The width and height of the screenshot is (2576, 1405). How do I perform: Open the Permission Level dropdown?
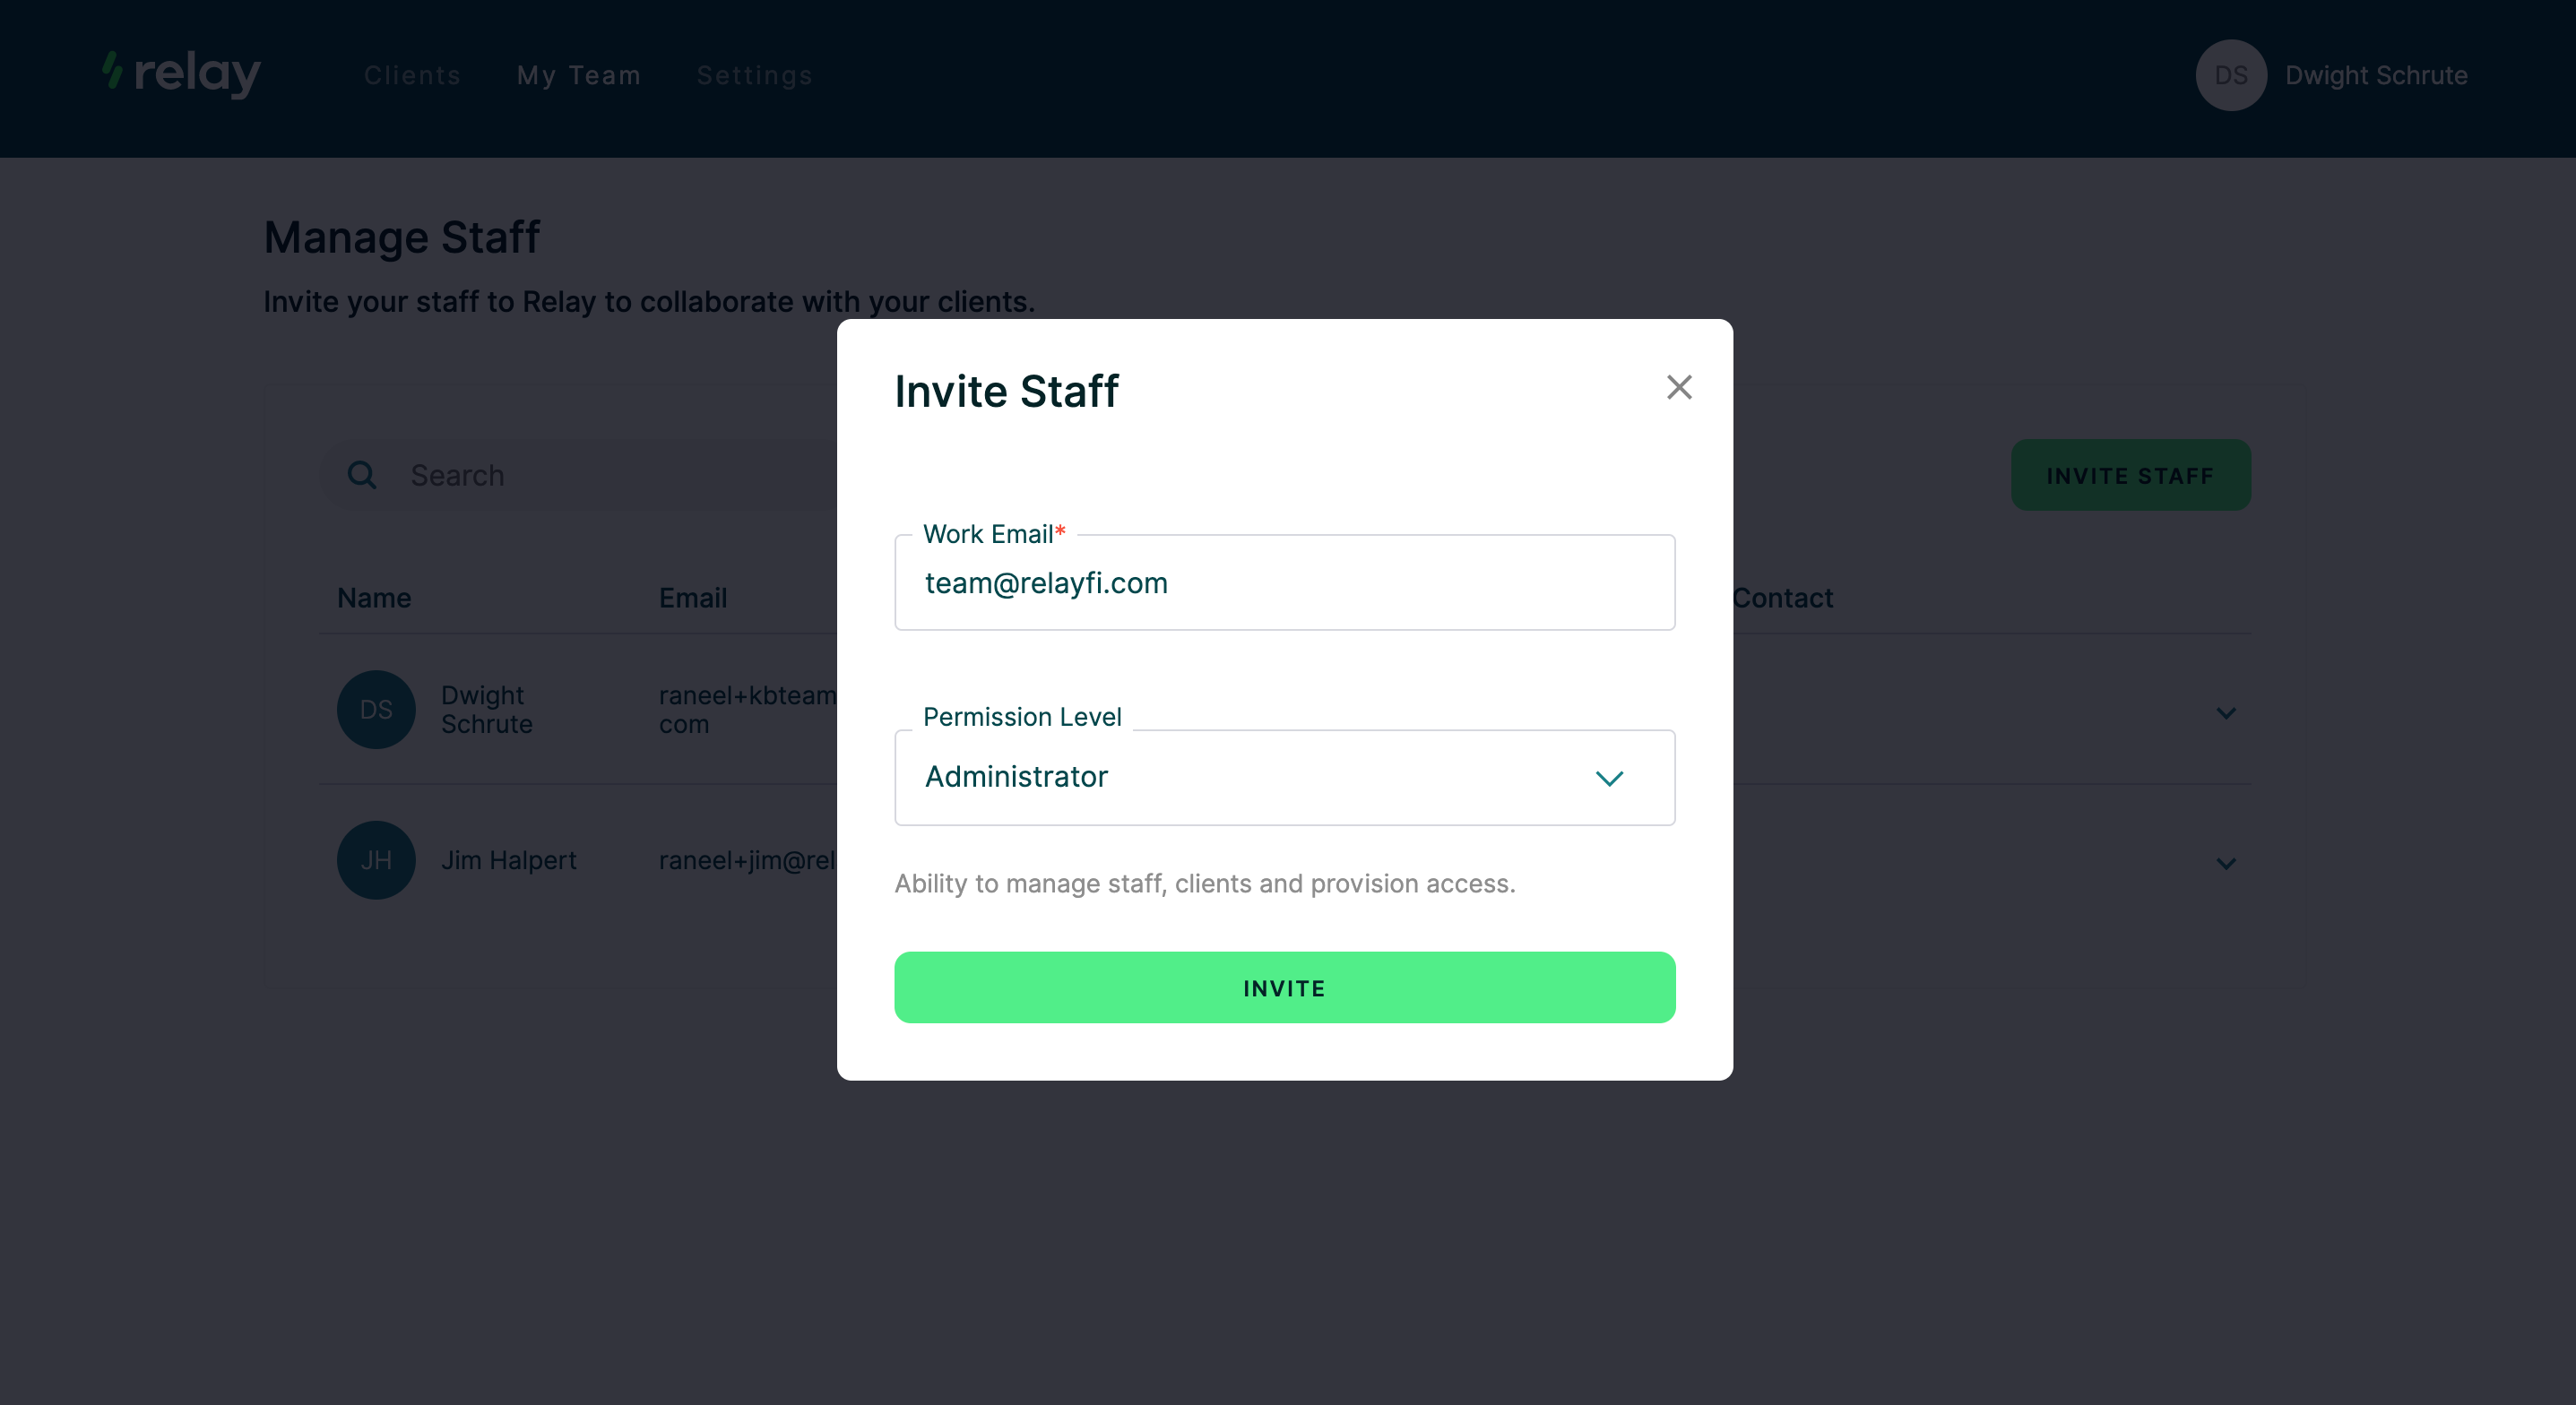tap(1284, 777)
